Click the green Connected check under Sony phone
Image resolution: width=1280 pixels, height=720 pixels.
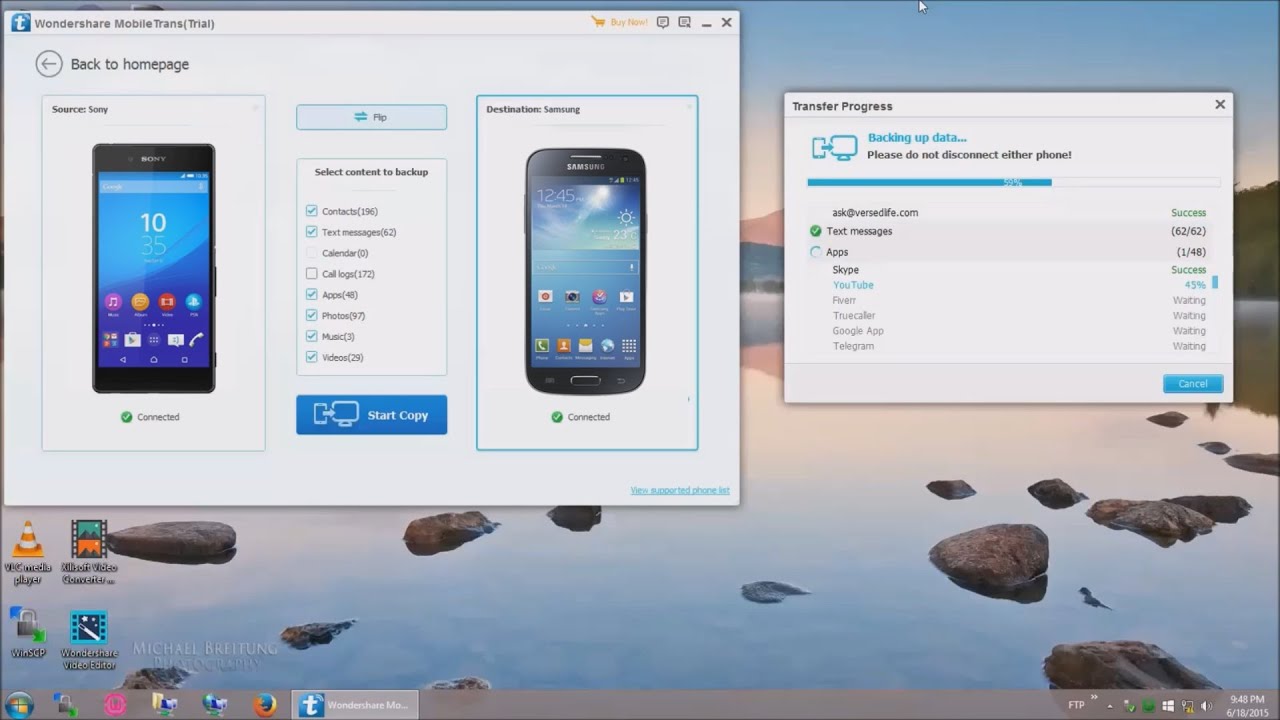click(x=126, y=417)
